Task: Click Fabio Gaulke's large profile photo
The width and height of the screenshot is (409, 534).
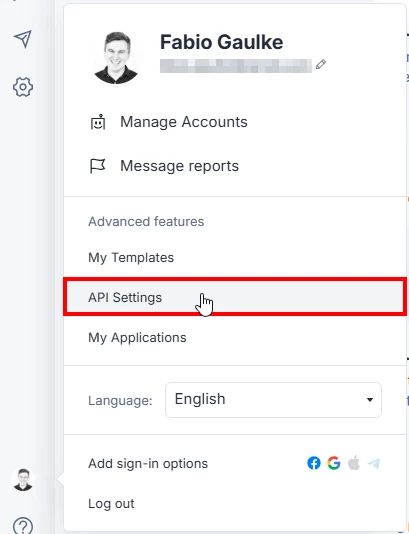Action: (116, 58)
